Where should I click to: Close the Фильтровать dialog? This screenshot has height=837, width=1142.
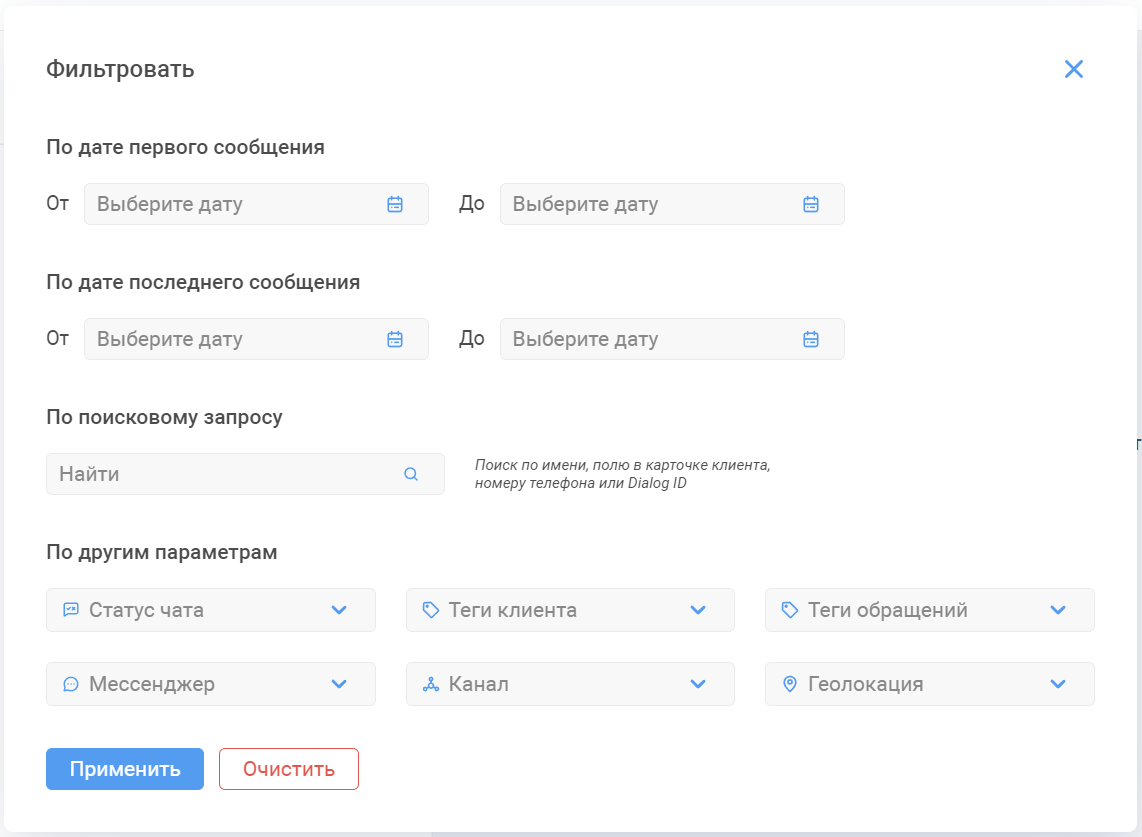pos(1074,69)
